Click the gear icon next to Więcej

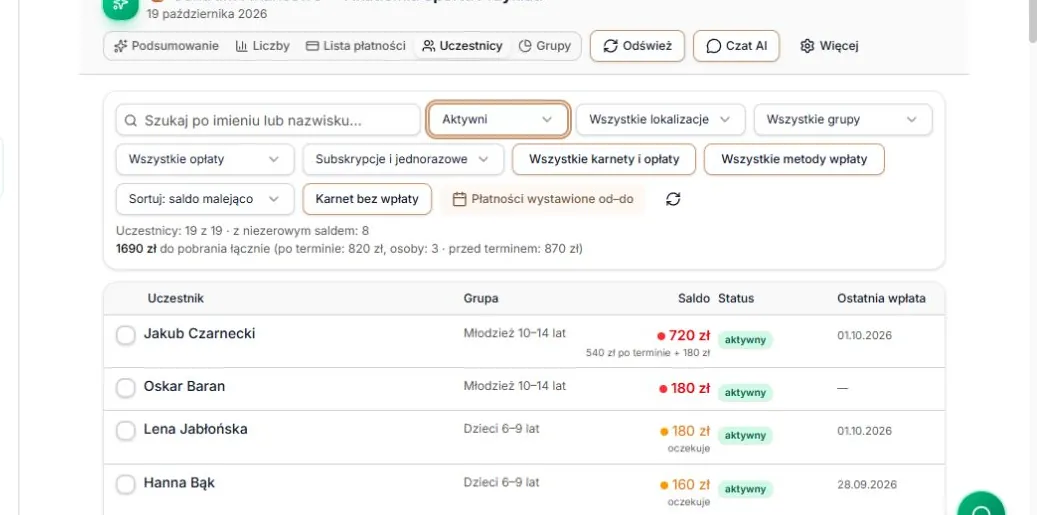[x=806, y=46]
